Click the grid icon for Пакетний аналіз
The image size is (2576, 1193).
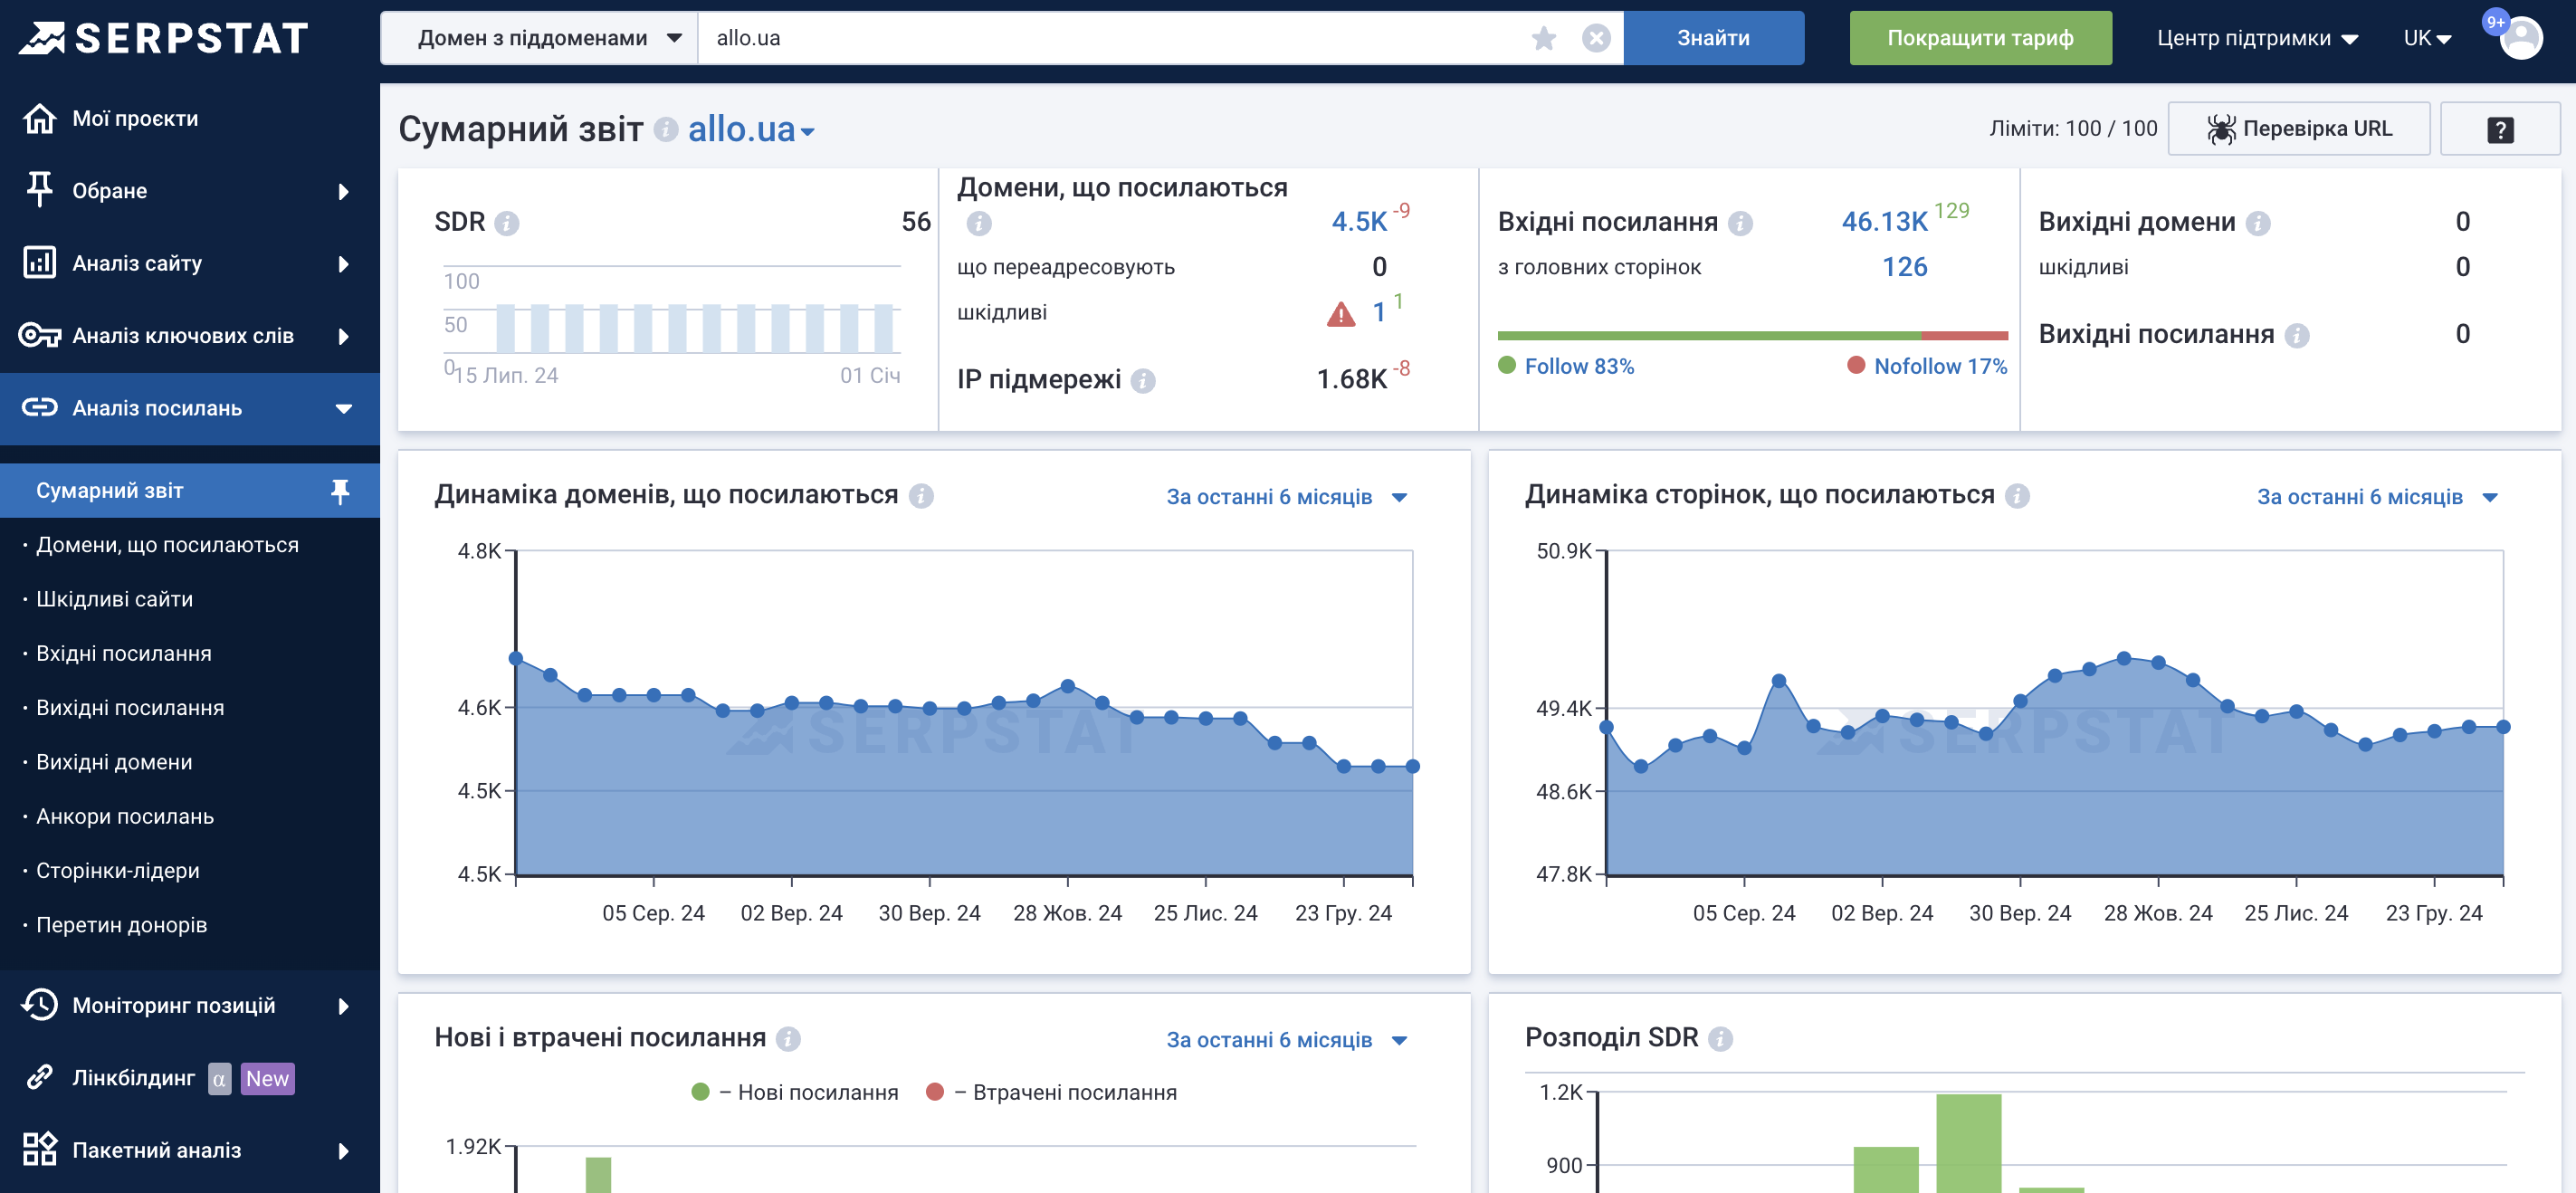tap(39, 1149)
